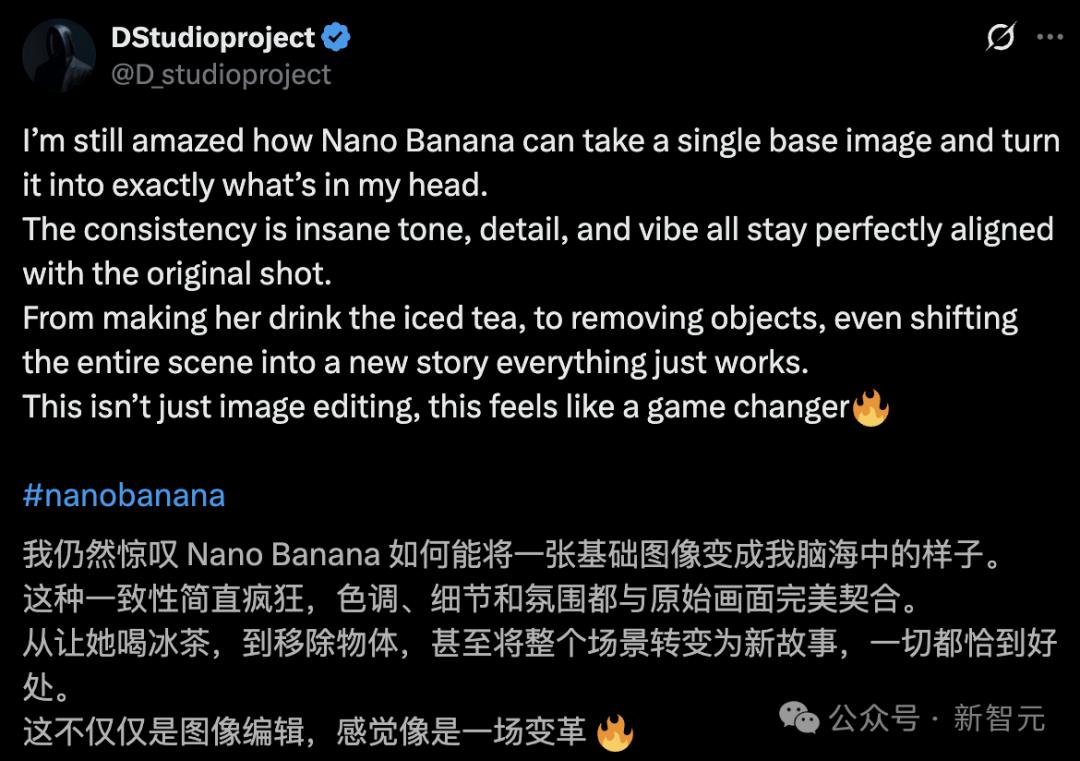Click the line "I'm still amazed how Nano Banana"

pos(541,141)
